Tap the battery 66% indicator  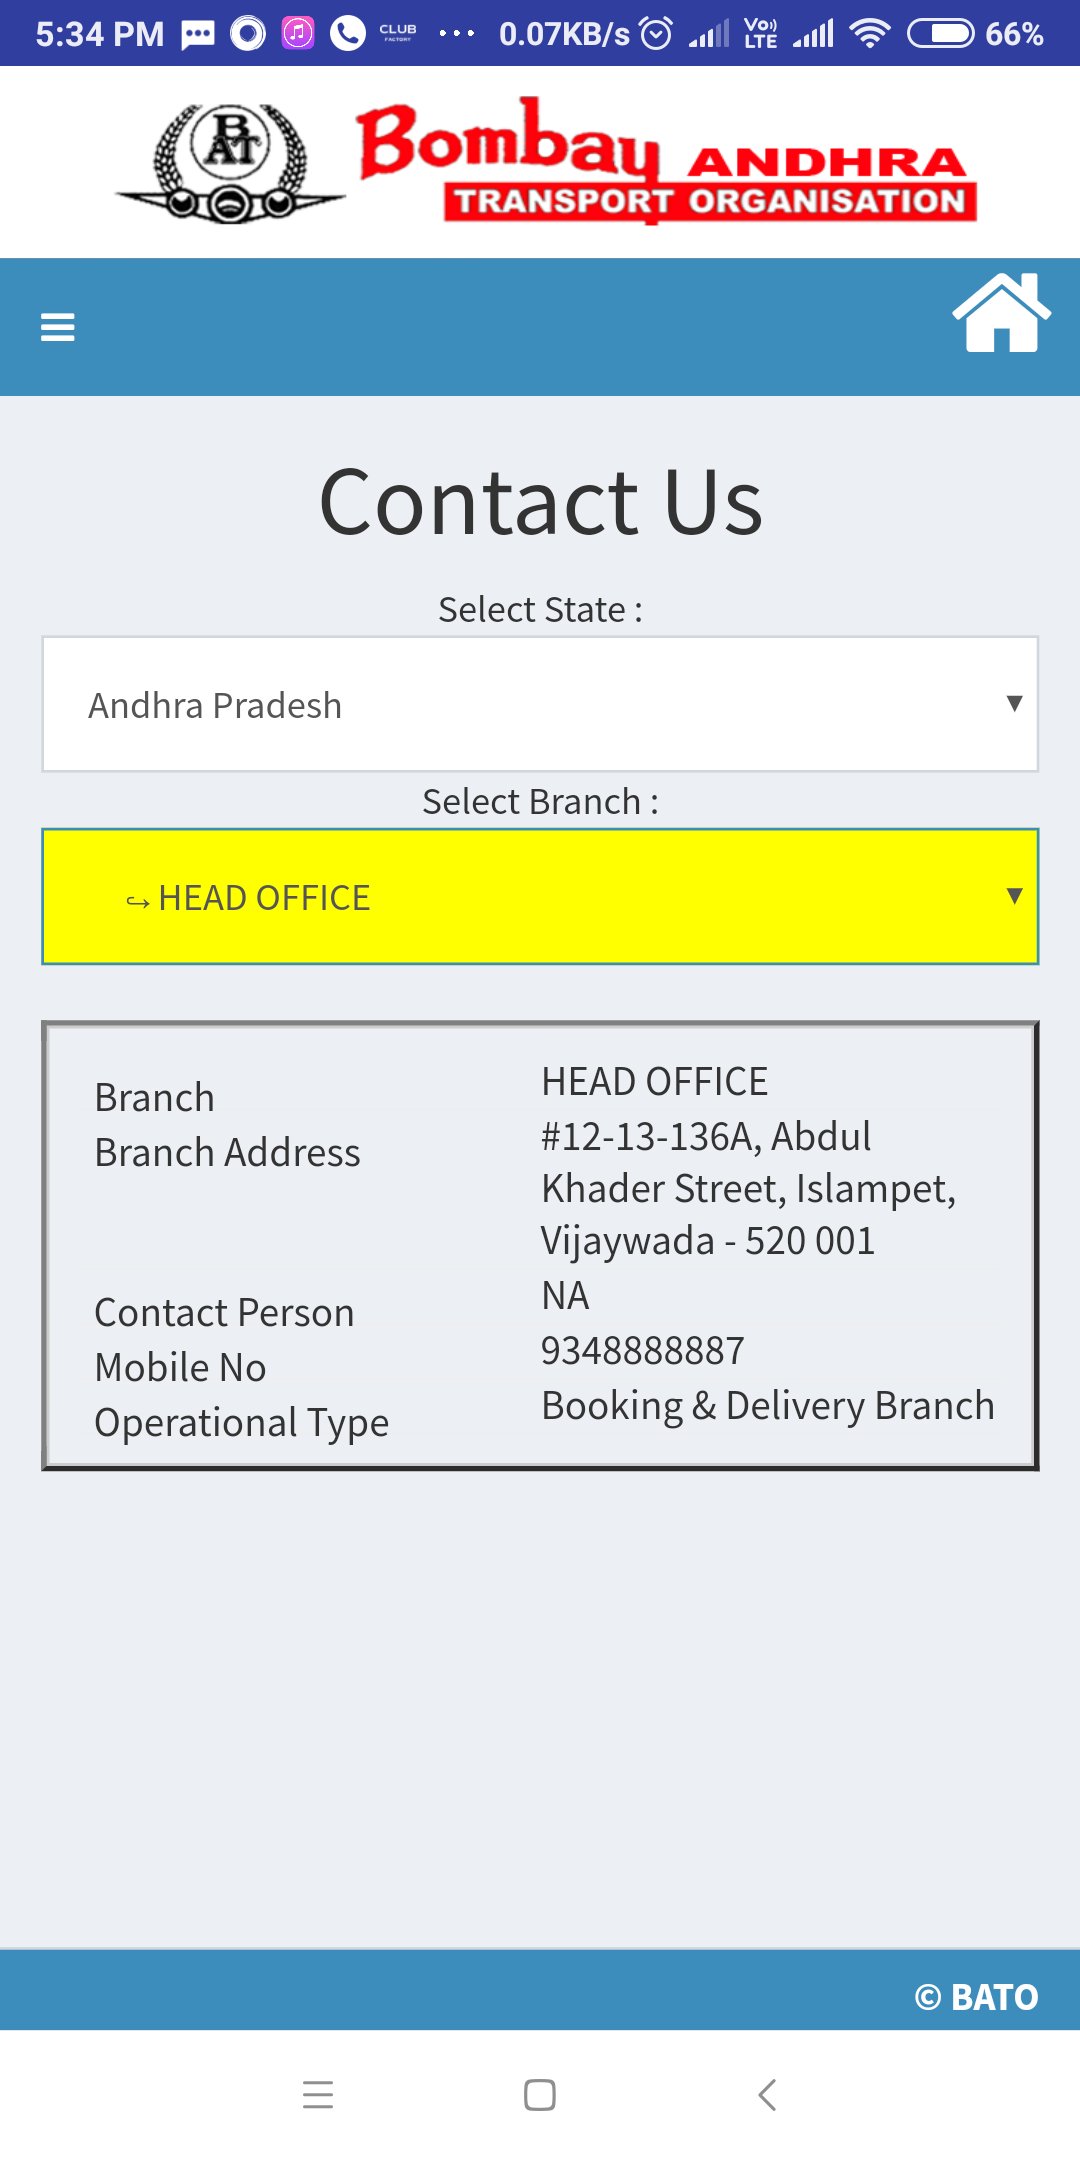coord(975,34)
